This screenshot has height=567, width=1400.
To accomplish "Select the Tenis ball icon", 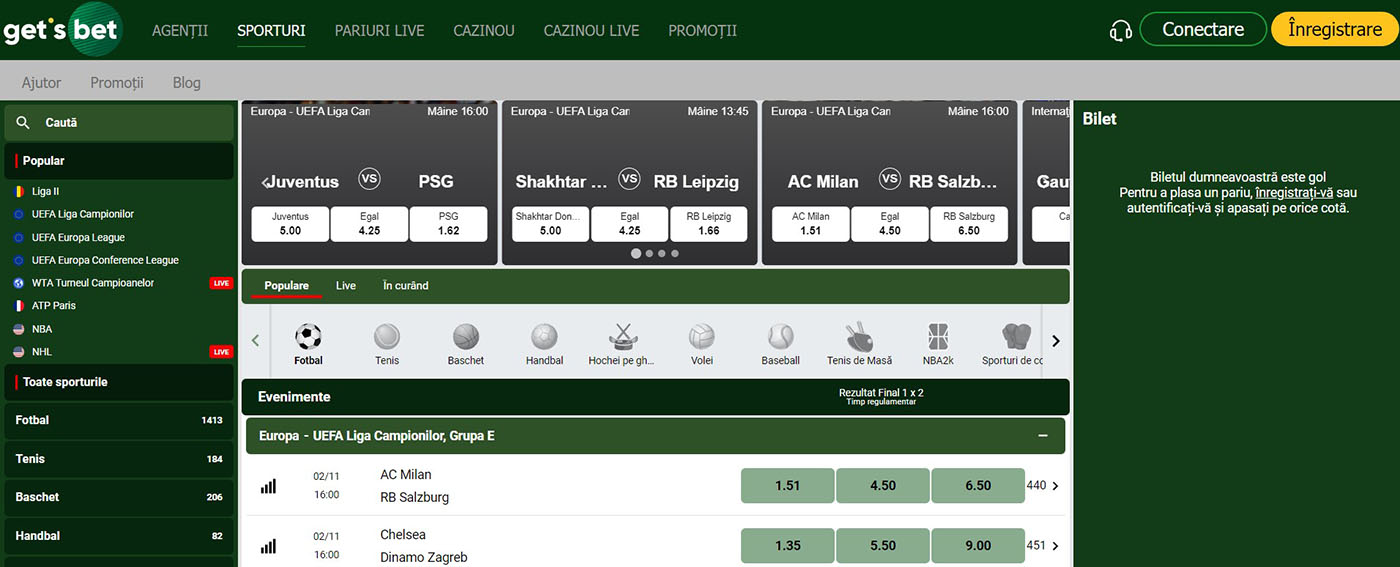I will pyautogui.click(x=387, y=336).
